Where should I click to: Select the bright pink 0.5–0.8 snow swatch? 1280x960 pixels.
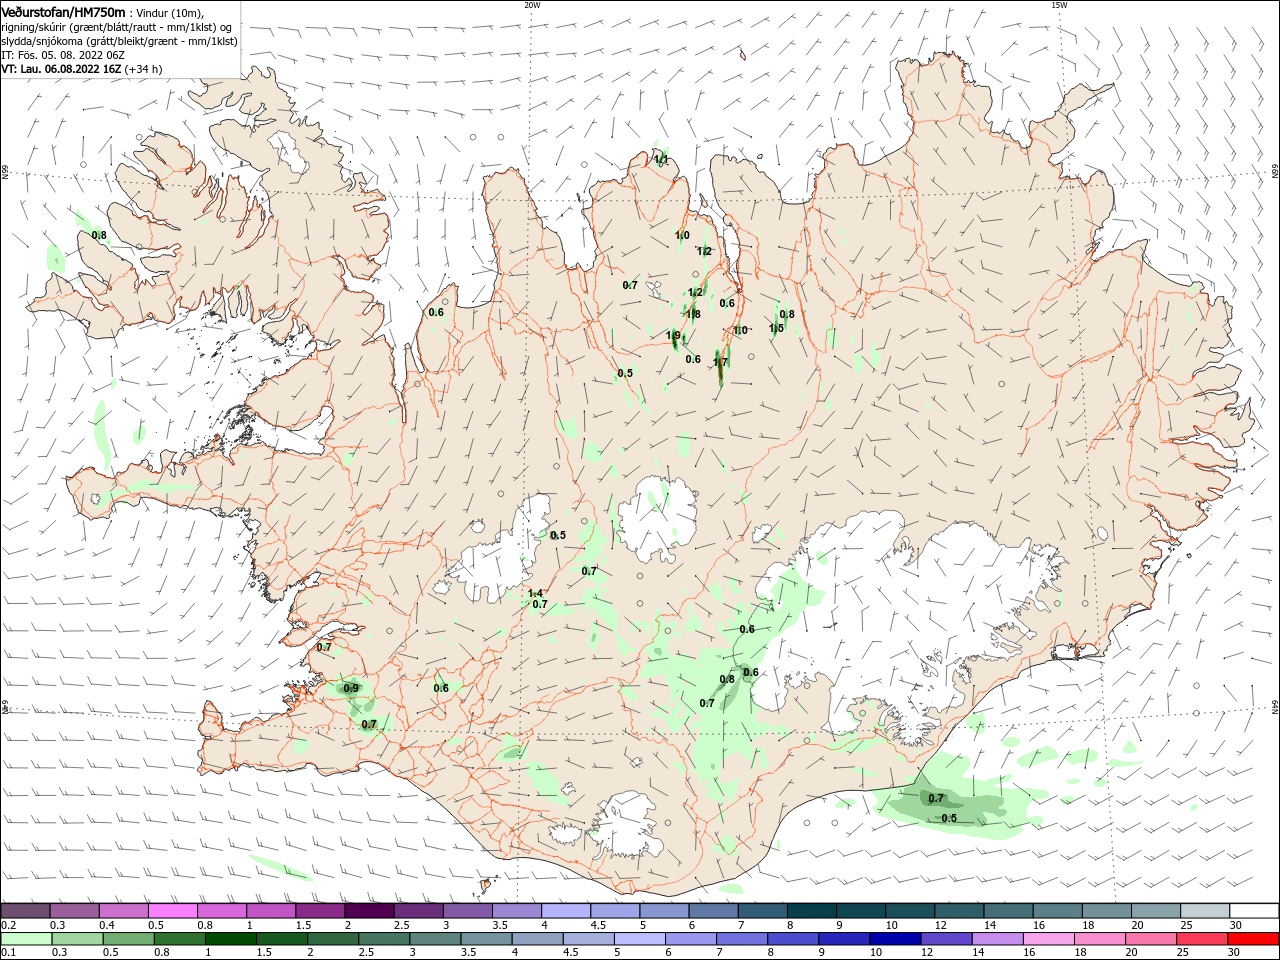tap(173, 911)
